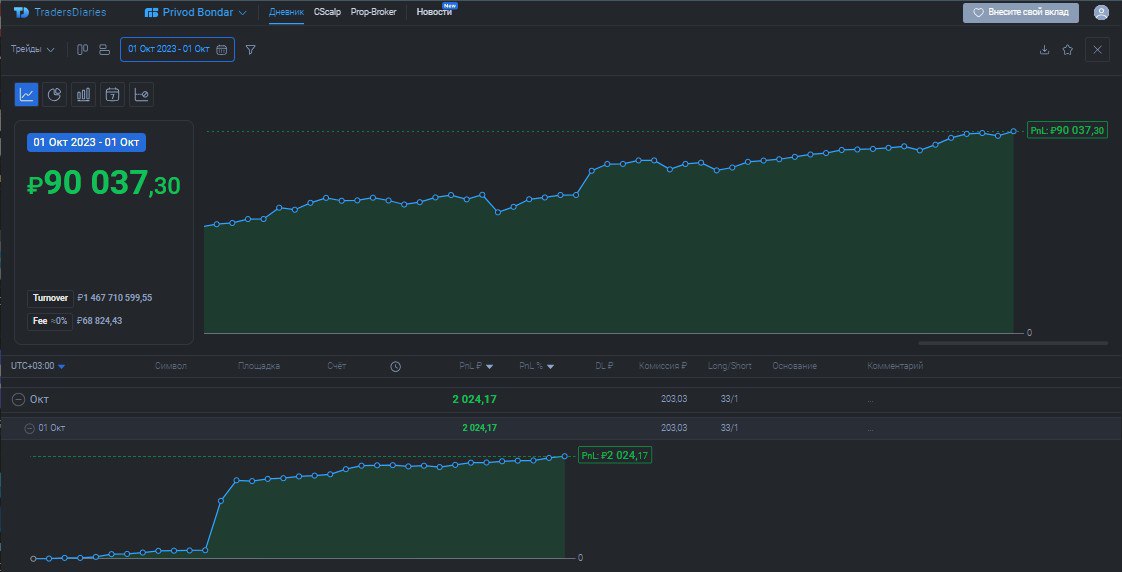Click the Внесите свой вклад button
The height and width of the screenshot is (572, 1122).
(x=1020, y=12)
